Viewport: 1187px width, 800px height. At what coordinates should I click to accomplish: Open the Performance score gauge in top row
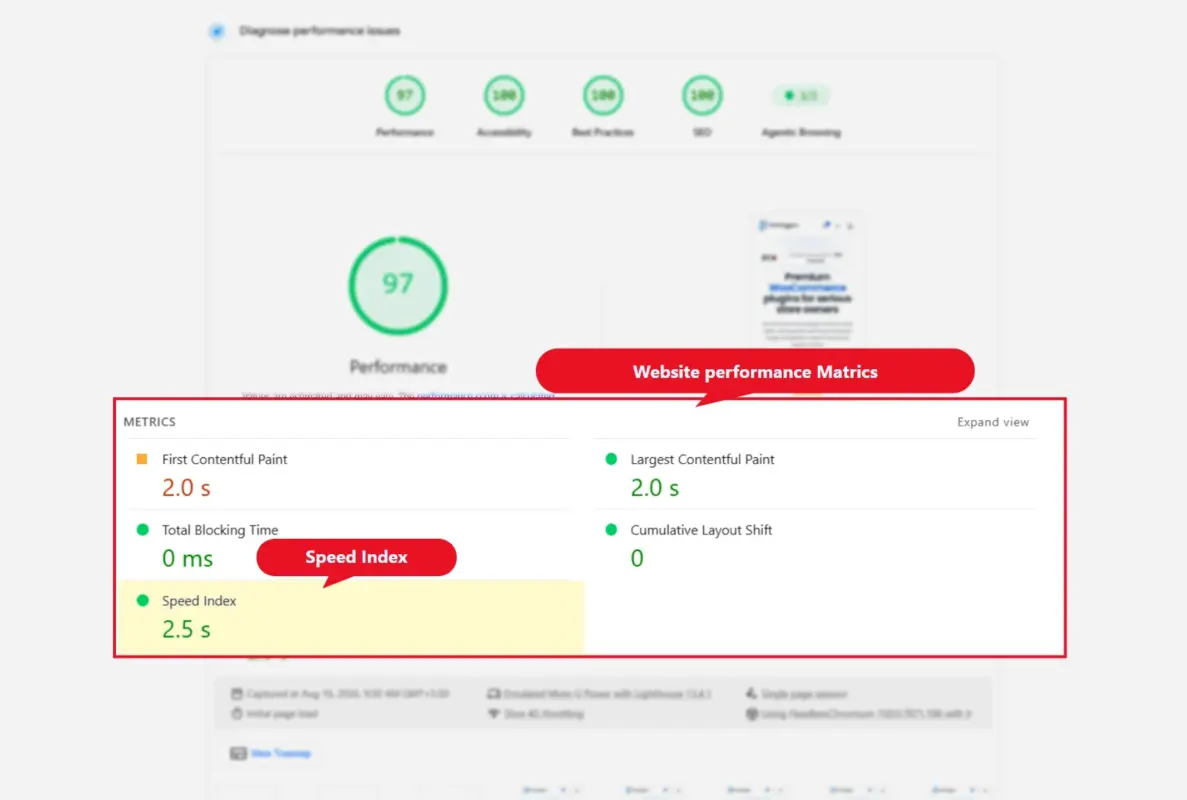coord(405,95)
